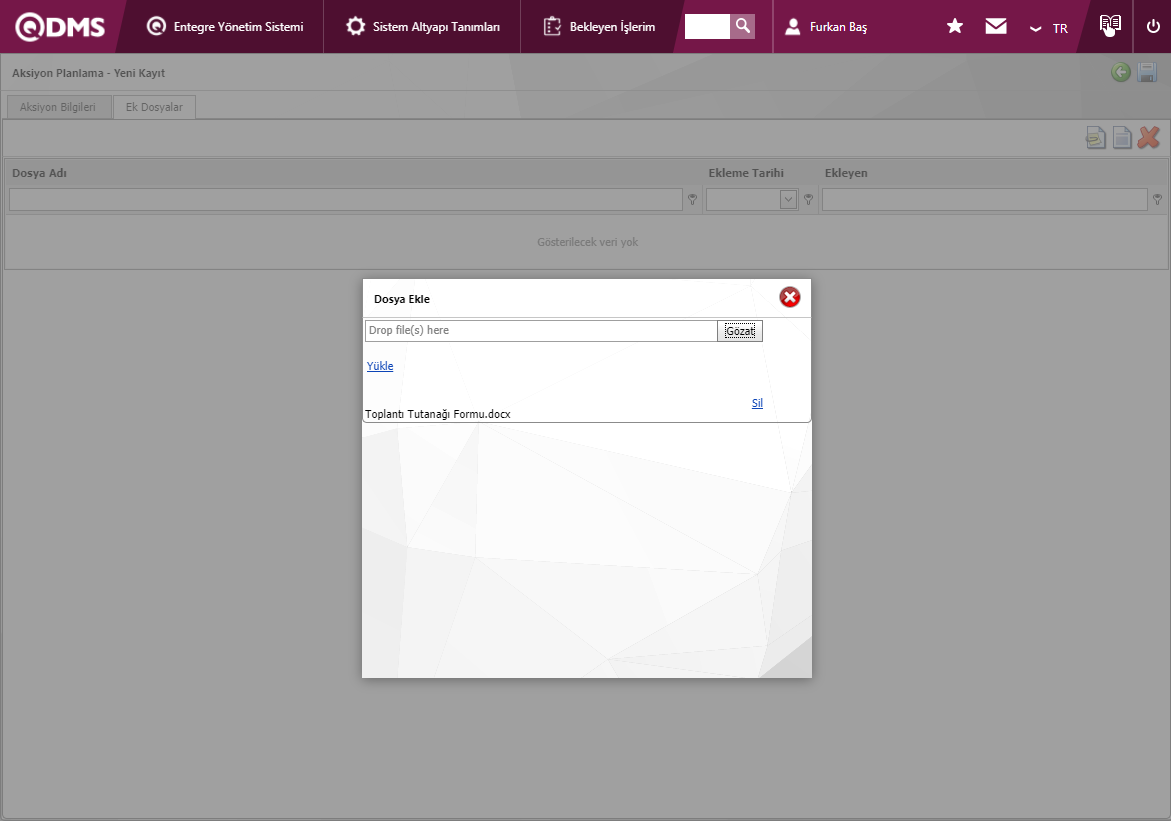Open the Ekleme Tarihi date filter dropdown
Image resolution: width=1171 pixels, height=821 pixels.
[788, 200]
